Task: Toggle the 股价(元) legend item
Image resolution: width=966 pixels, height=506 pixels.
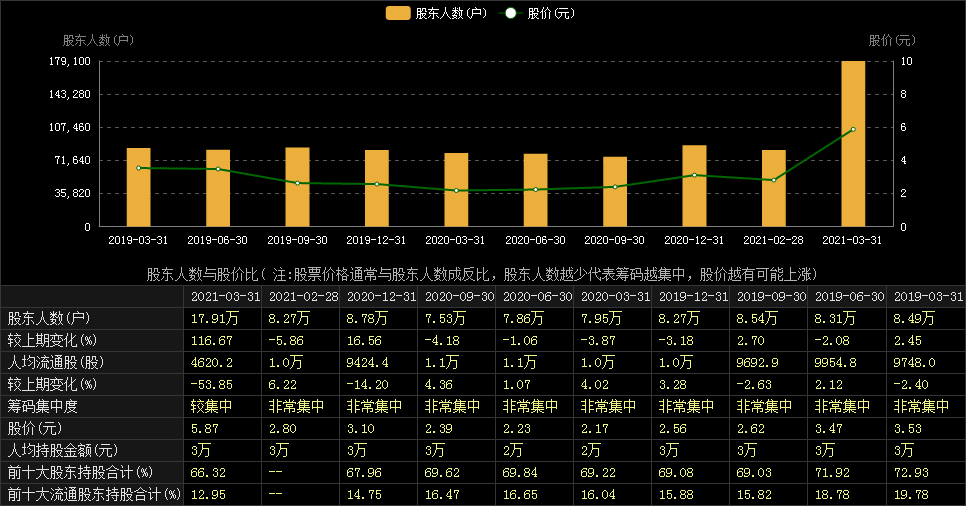Action: click(x=537, y=13)
